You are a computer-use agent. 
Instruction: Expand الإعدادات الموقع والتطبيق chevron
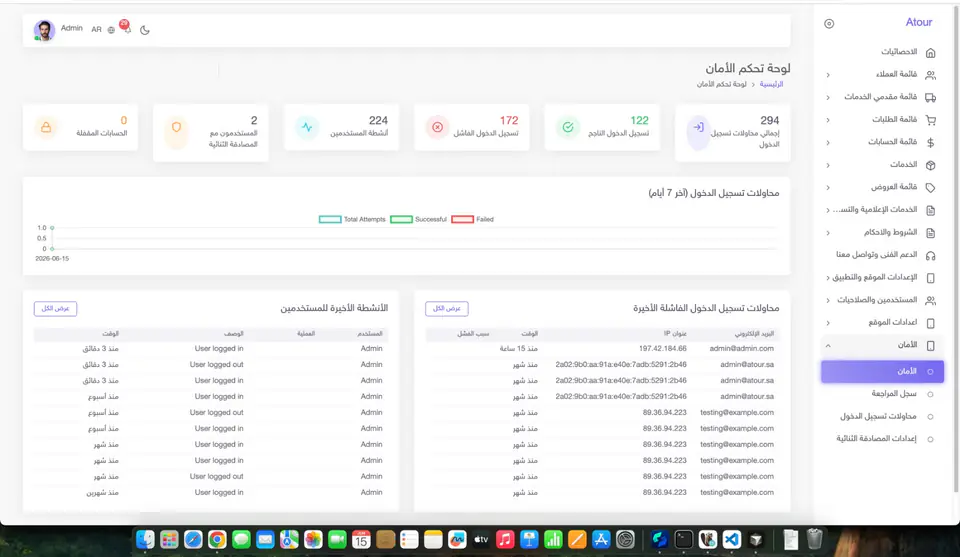pyautogui.click(x=828, y=278)
